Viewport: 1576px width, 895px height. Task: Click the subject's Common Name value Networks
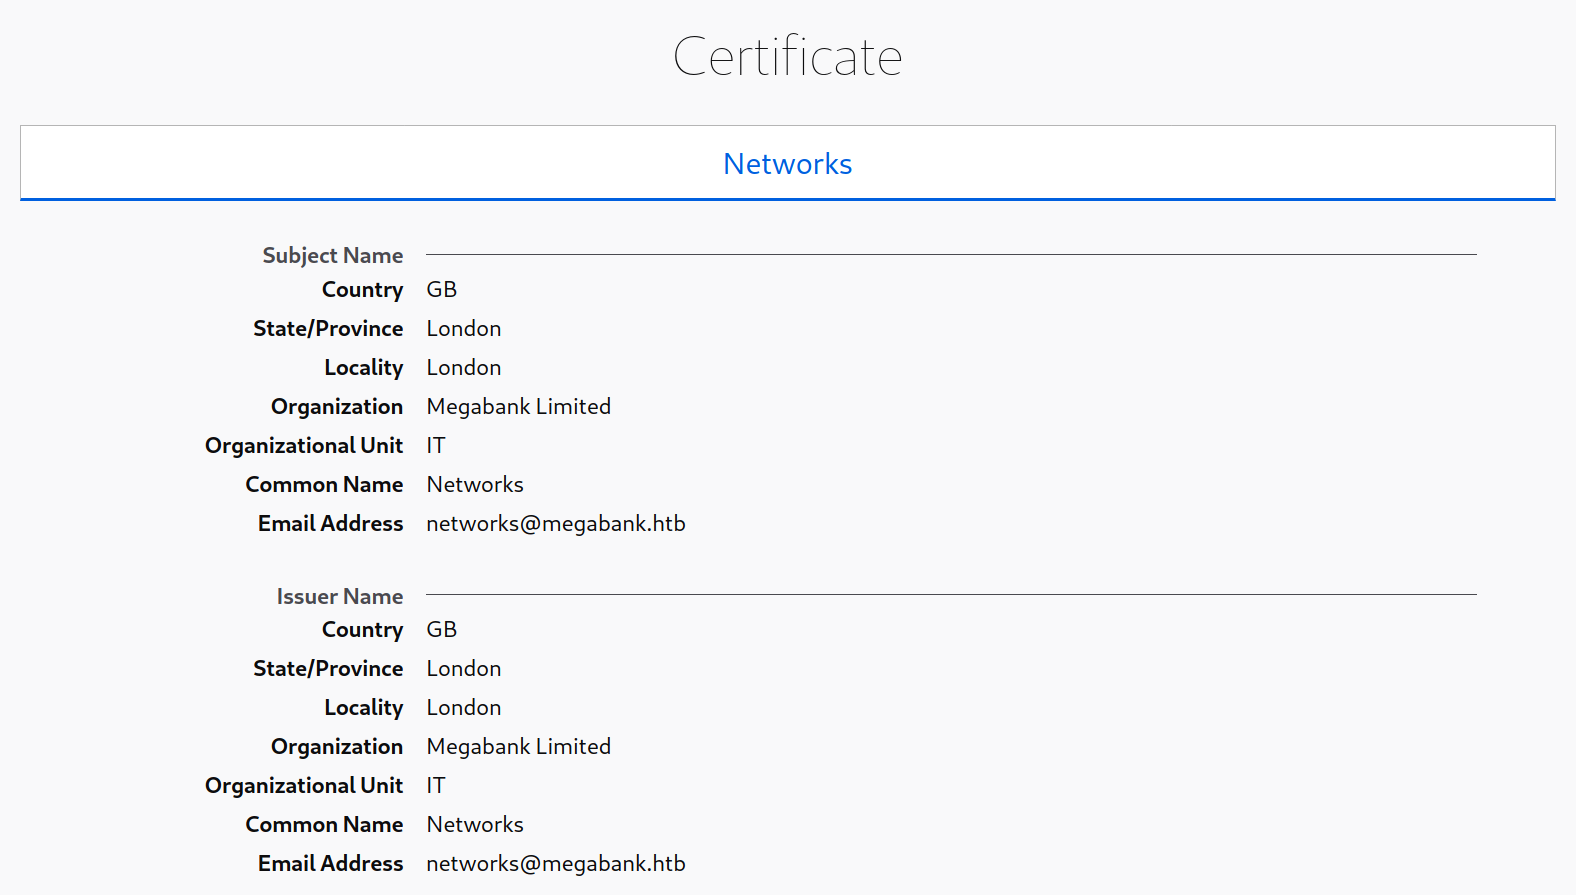pos(474,485)
